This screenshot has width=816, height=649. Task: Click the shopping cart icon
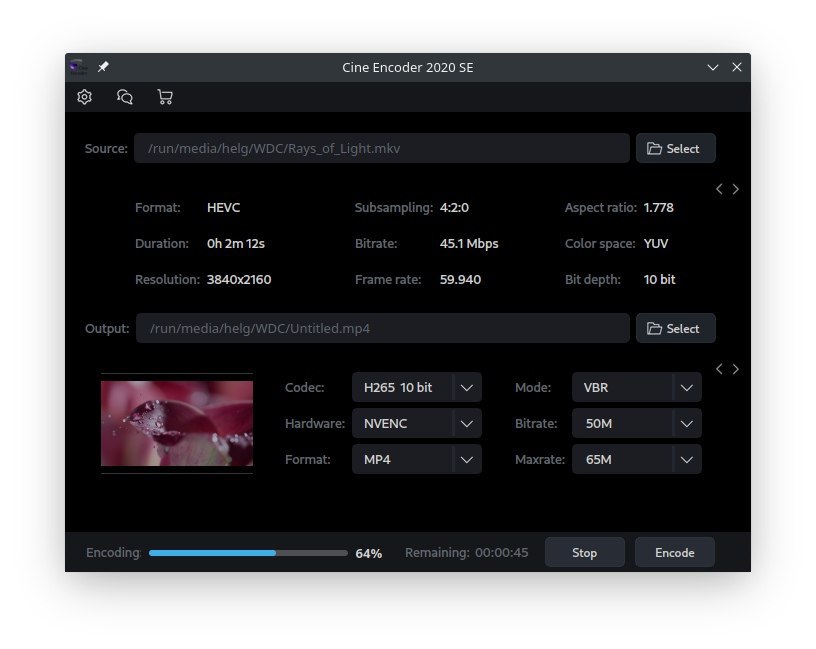point(165,97)
